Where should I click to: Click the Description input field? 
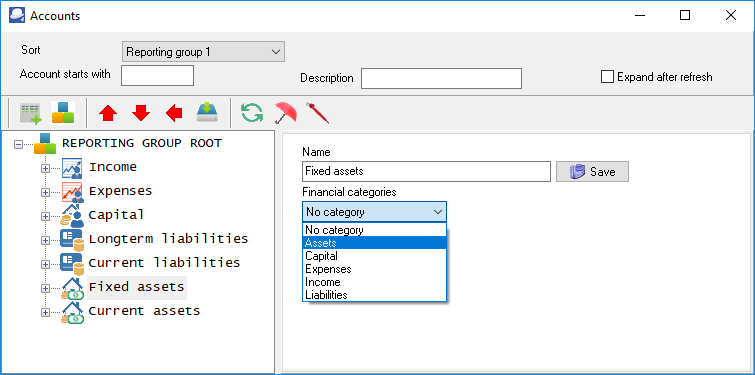pos(442,78)
